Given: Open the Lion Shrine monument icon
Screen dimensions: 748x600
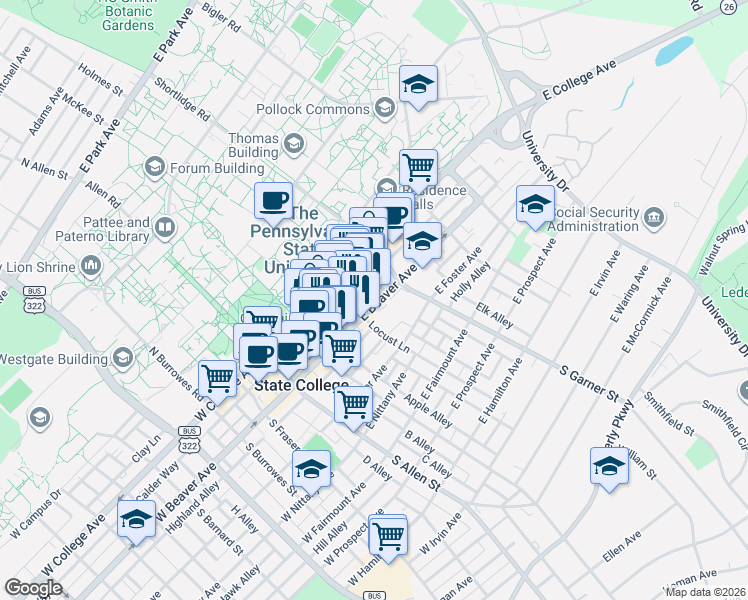Looking at the screenshot, I should click(x=91, y=267).
